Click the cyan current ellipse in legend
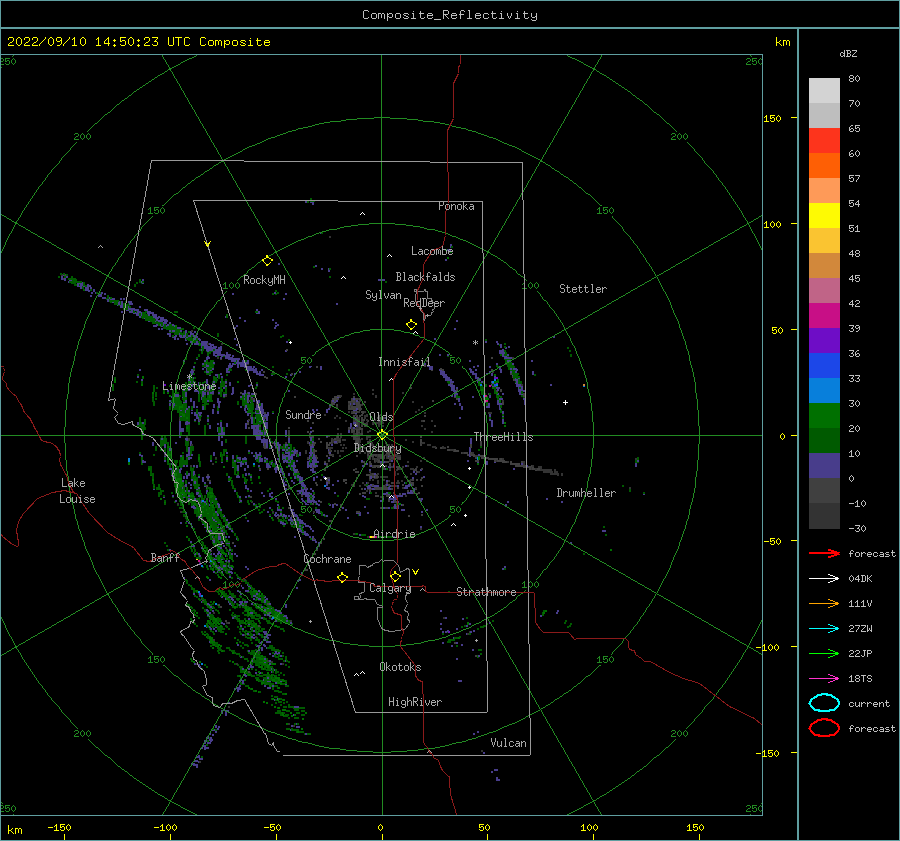This screenshot has width=900, height=841. coord(824,703)
